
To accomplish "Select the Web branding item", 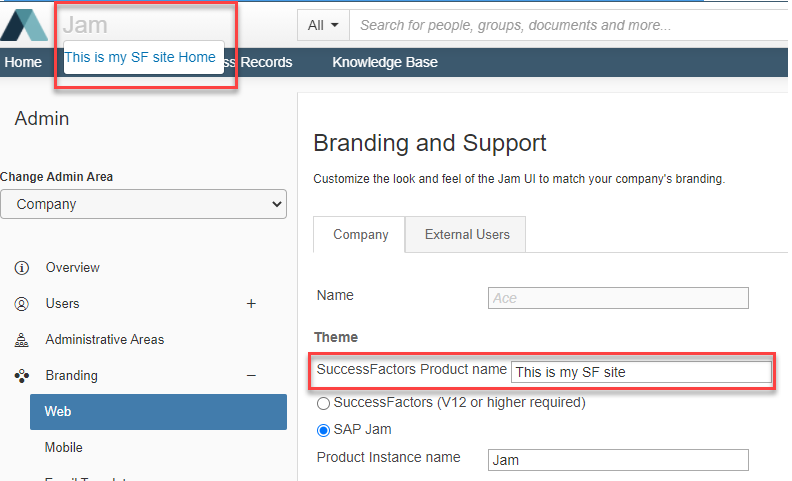I will (x=158, y=412).
